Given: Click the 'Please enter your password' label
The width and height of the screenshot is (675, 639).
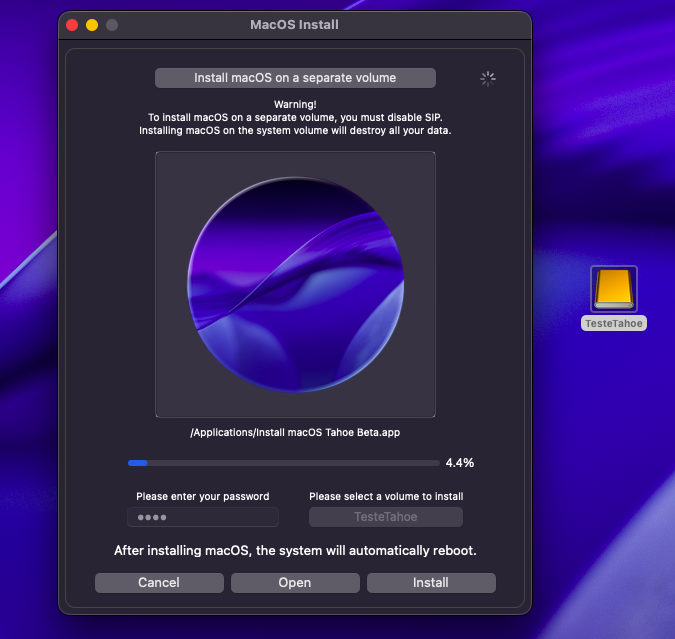Looking at the screenshot, I should (x=203, y=496).
